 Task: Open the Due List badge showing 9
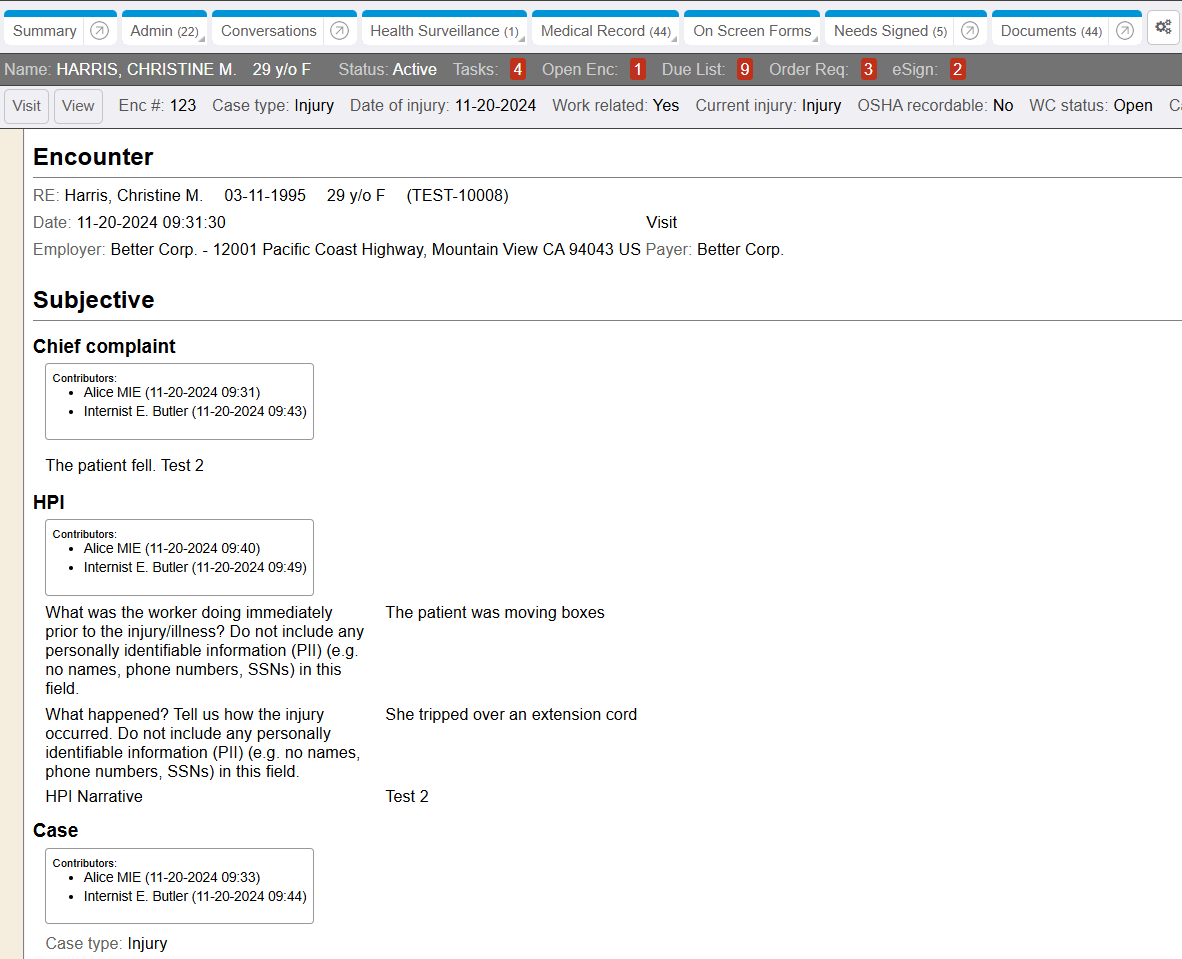[744, 70]
